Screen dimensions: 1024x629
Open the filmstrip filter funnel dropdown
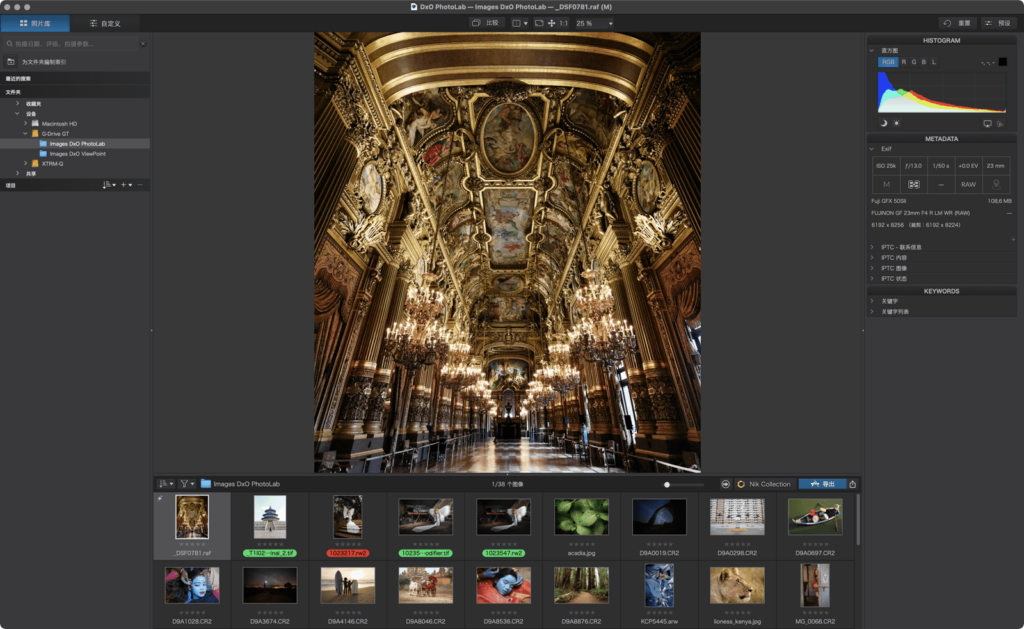(187, 484)
